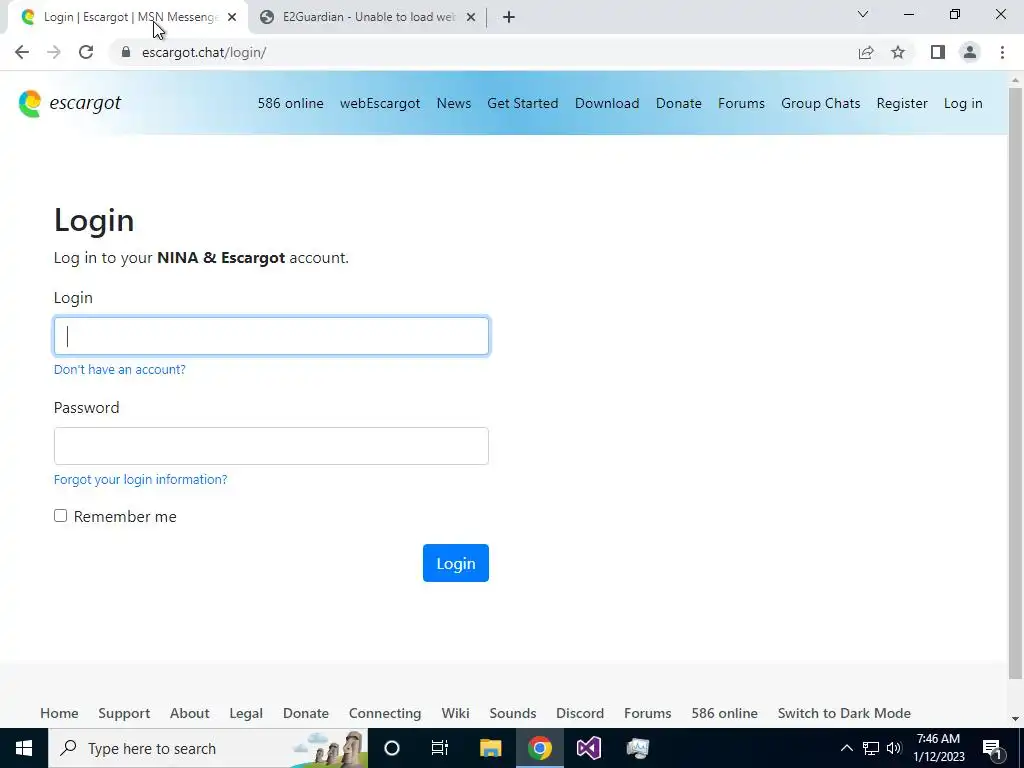Click the Cortana circle taskbar icon

[x=392, y=748]
